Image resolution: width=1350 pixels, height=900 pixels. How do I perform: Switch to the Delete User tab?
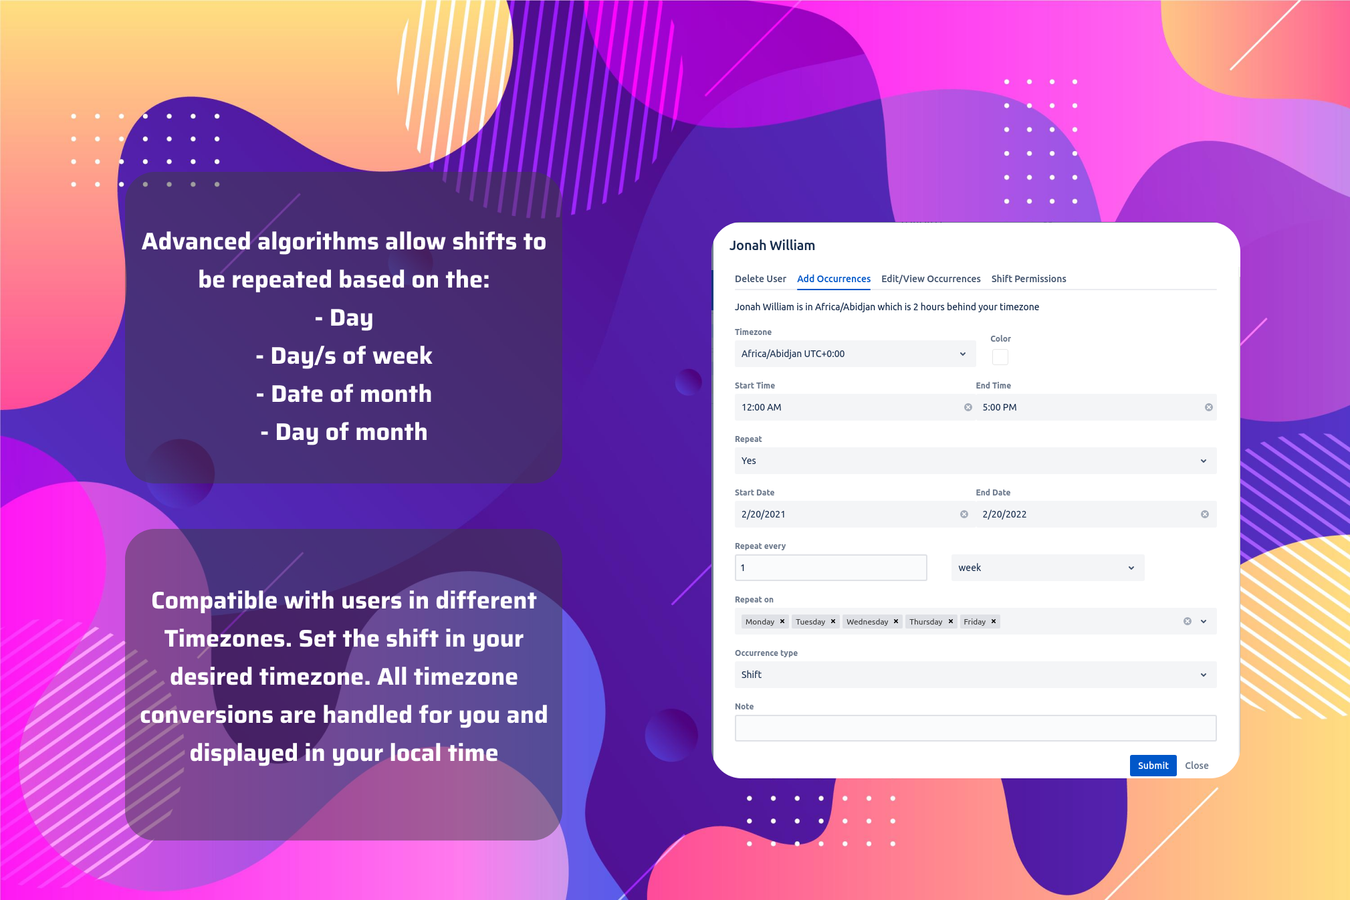point(760,279)
